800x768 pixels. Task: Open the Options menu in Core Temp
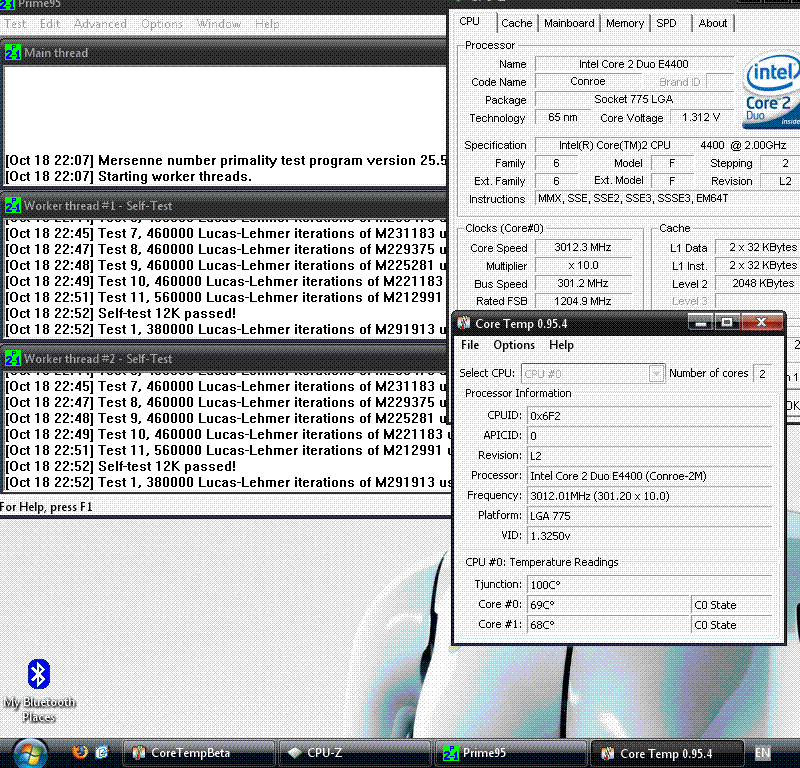pos(514,345)
